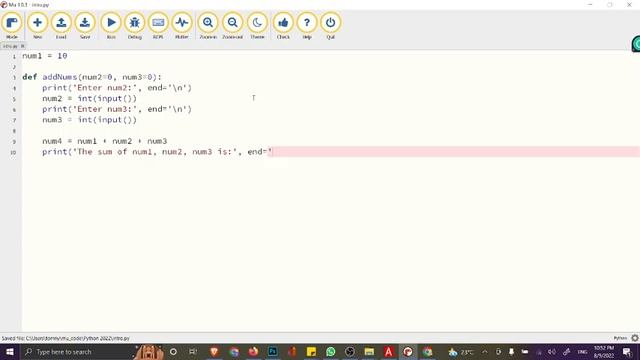
Task: Open WhatsApp from taskbar
Action: [331, 351]
